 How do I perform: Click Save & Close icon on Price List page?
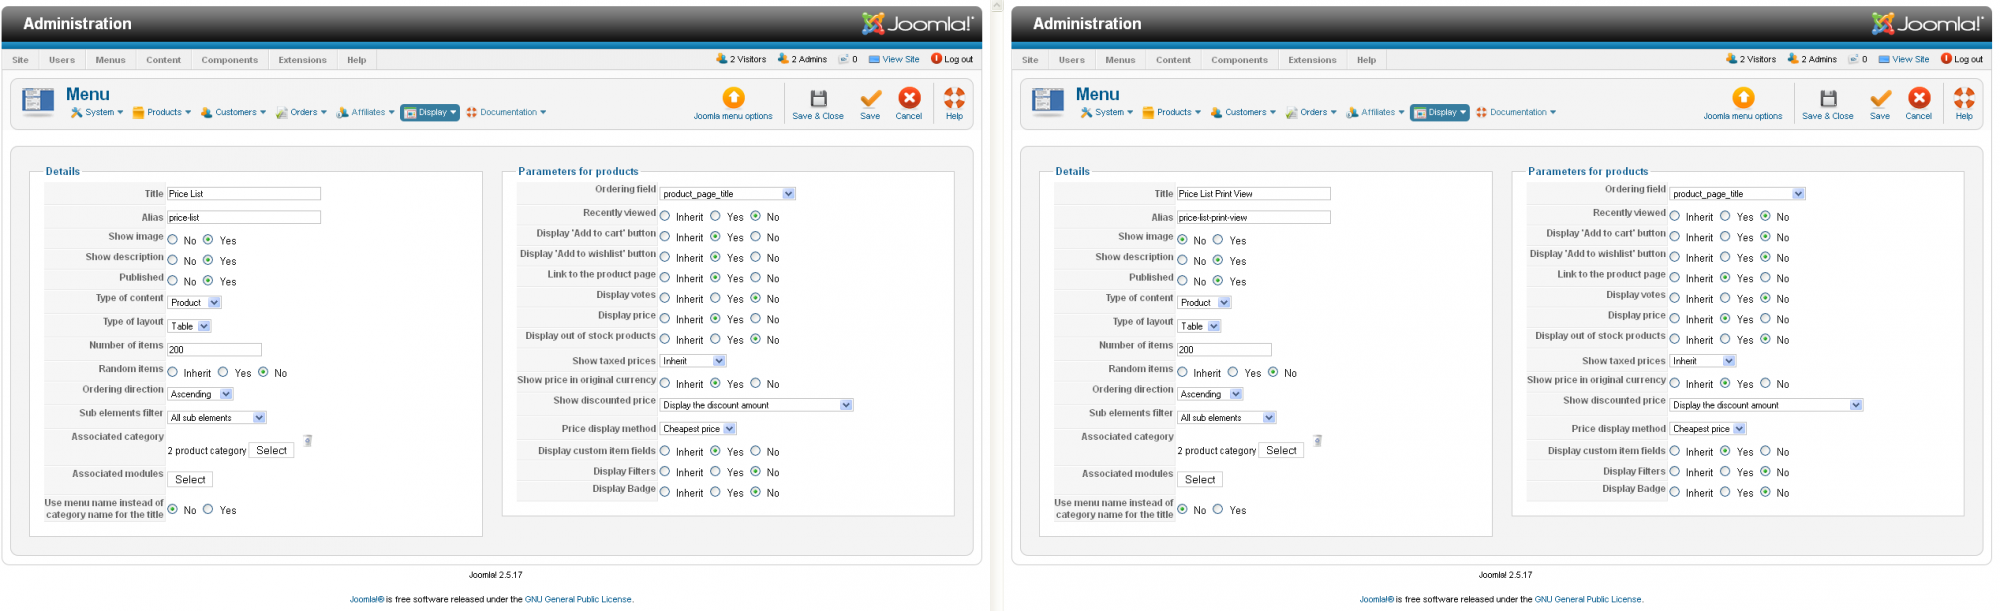[818, 98]
